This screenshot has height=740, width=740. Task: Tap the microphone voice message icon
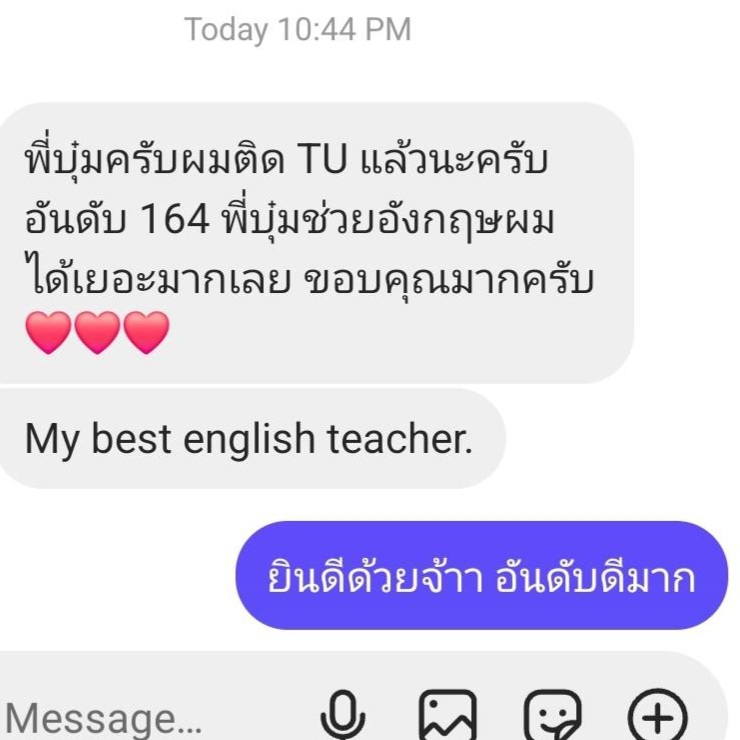coord(343,715)
